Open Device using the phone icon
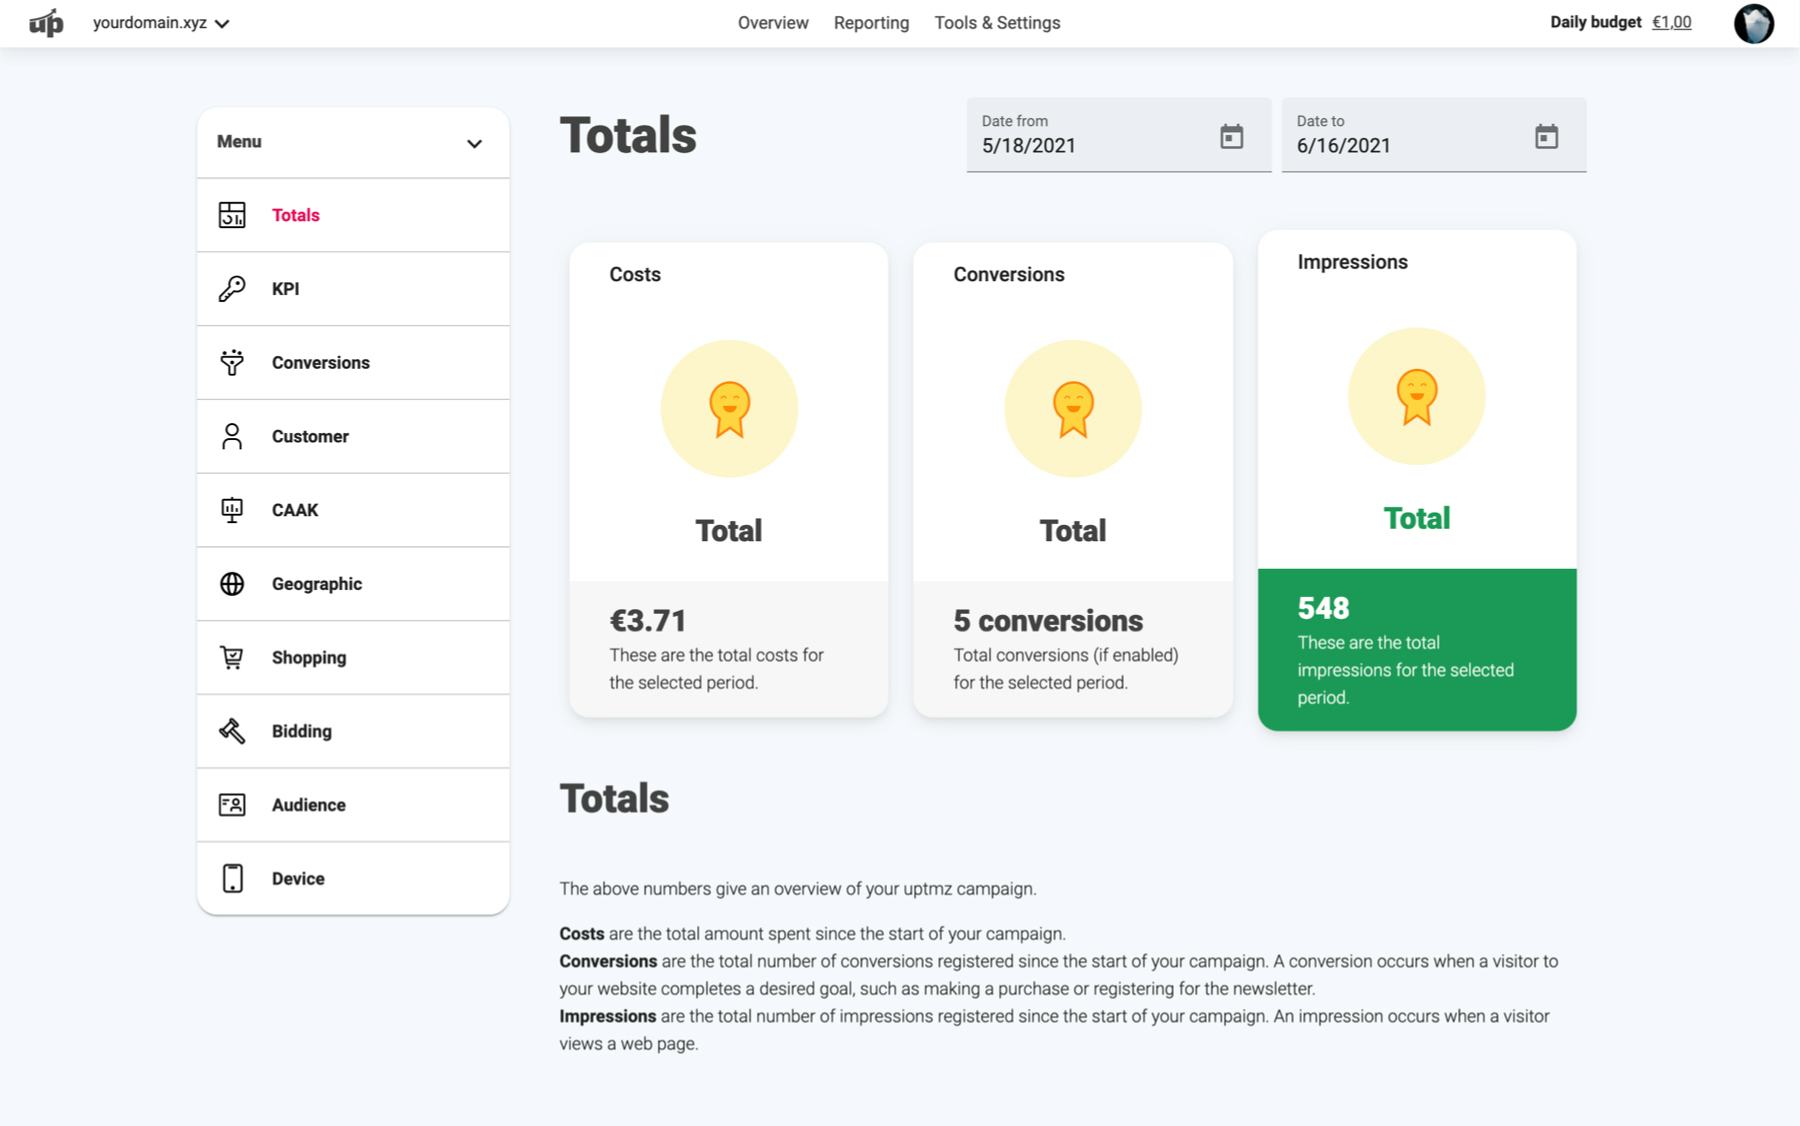The height and width of the screenshot is (1126, 1800). 232,878
